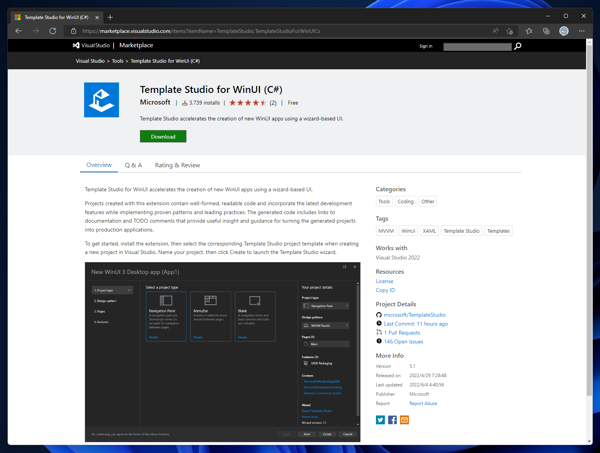
Task: Add this page to favorites star icon
Action: click(509, 31)
